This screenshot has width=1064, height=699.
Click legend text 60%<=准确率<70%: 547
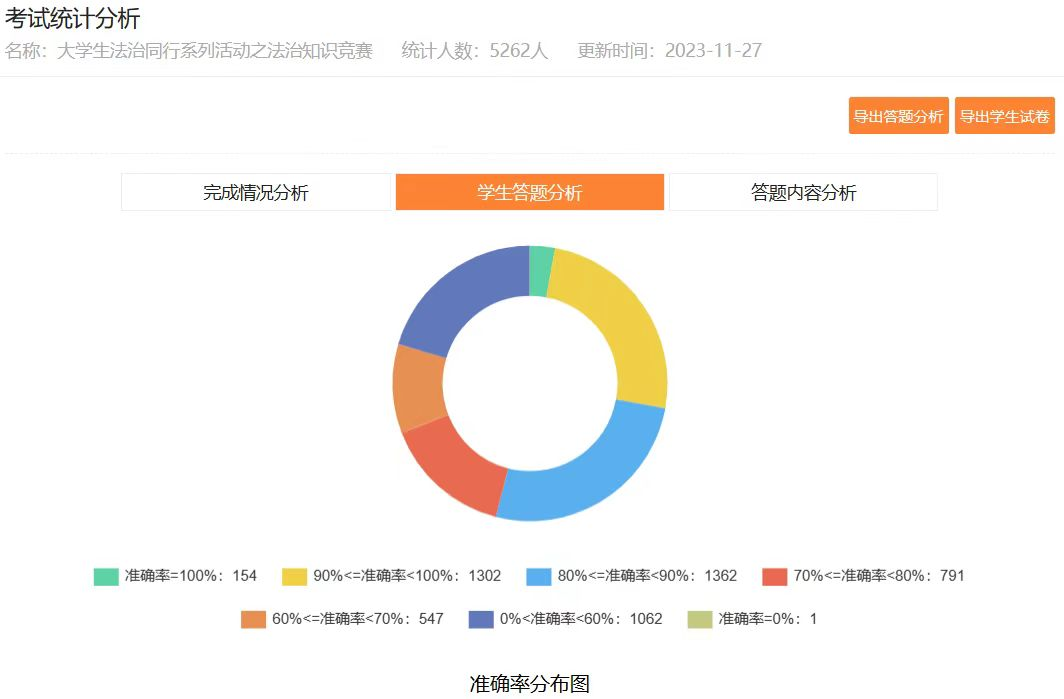pos(358,619)
